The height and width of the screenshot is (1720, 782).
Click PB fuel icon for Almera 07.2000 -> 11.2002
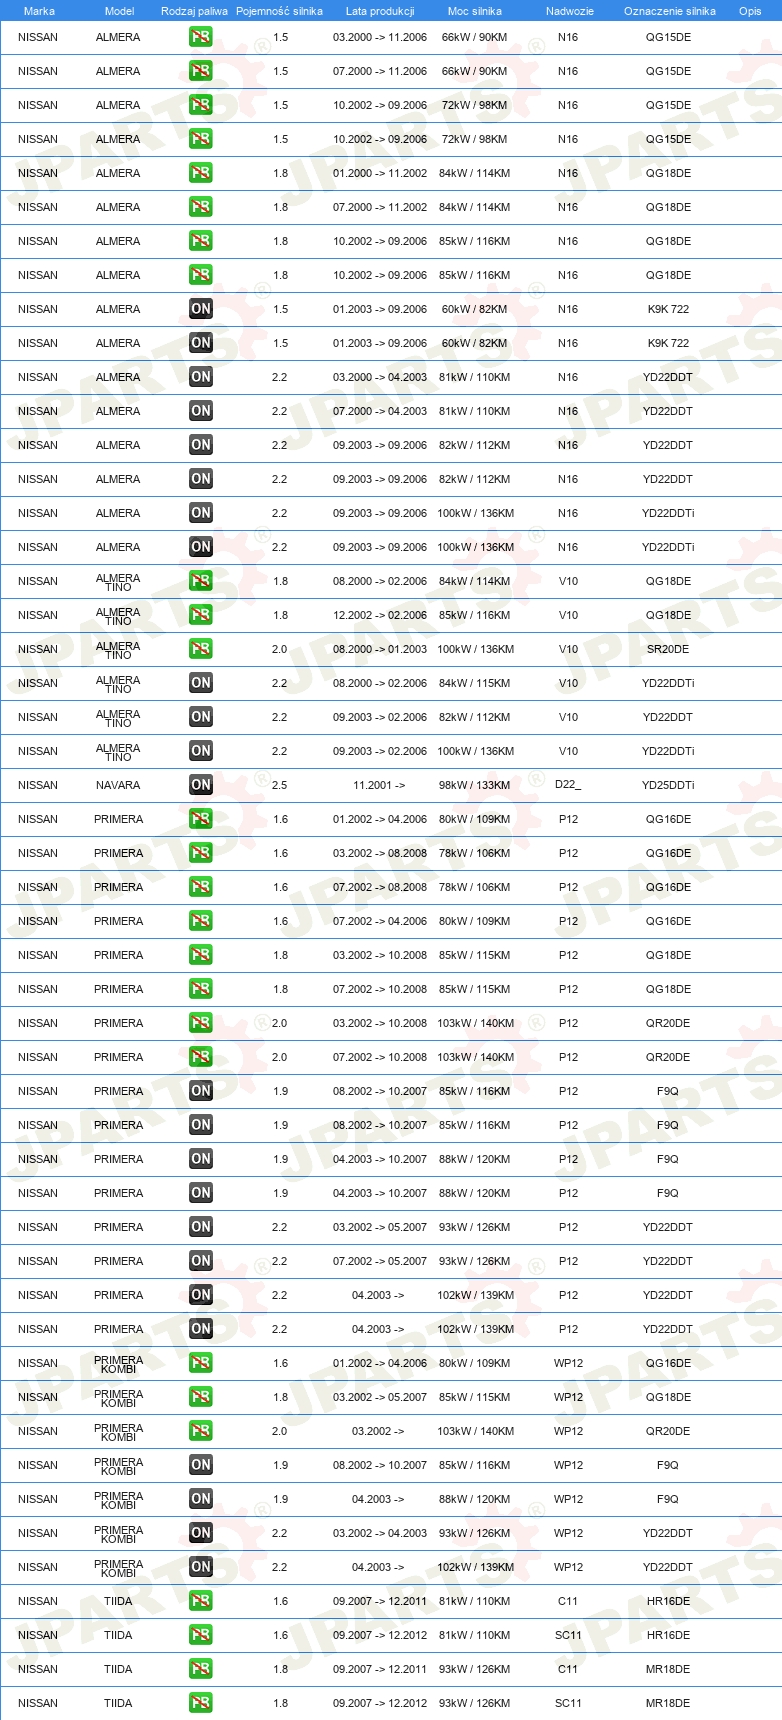(x=201, y=207)
